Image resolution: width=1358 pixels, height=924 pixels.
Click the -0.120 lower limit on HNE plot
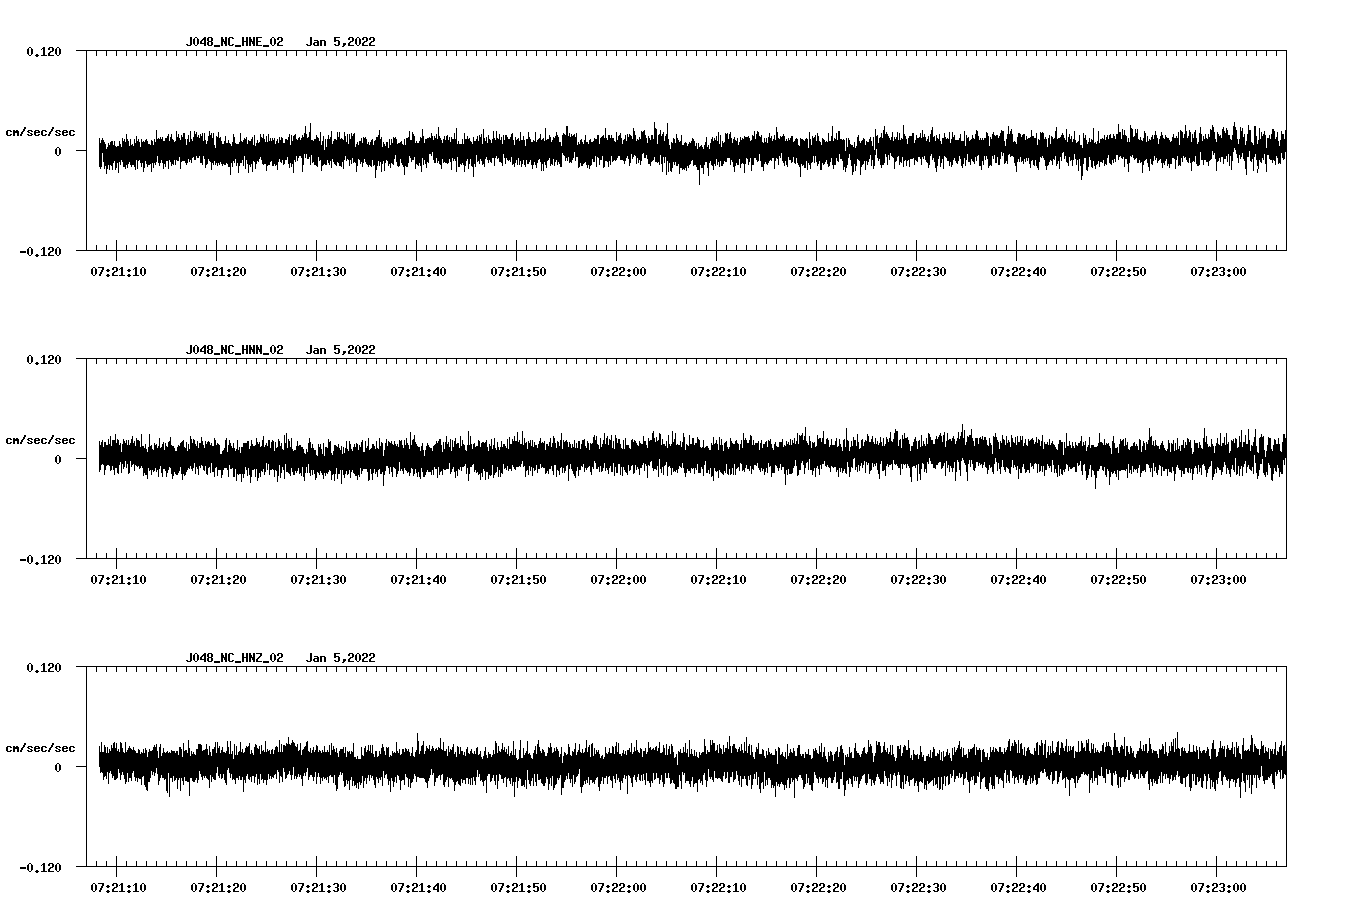40,251
